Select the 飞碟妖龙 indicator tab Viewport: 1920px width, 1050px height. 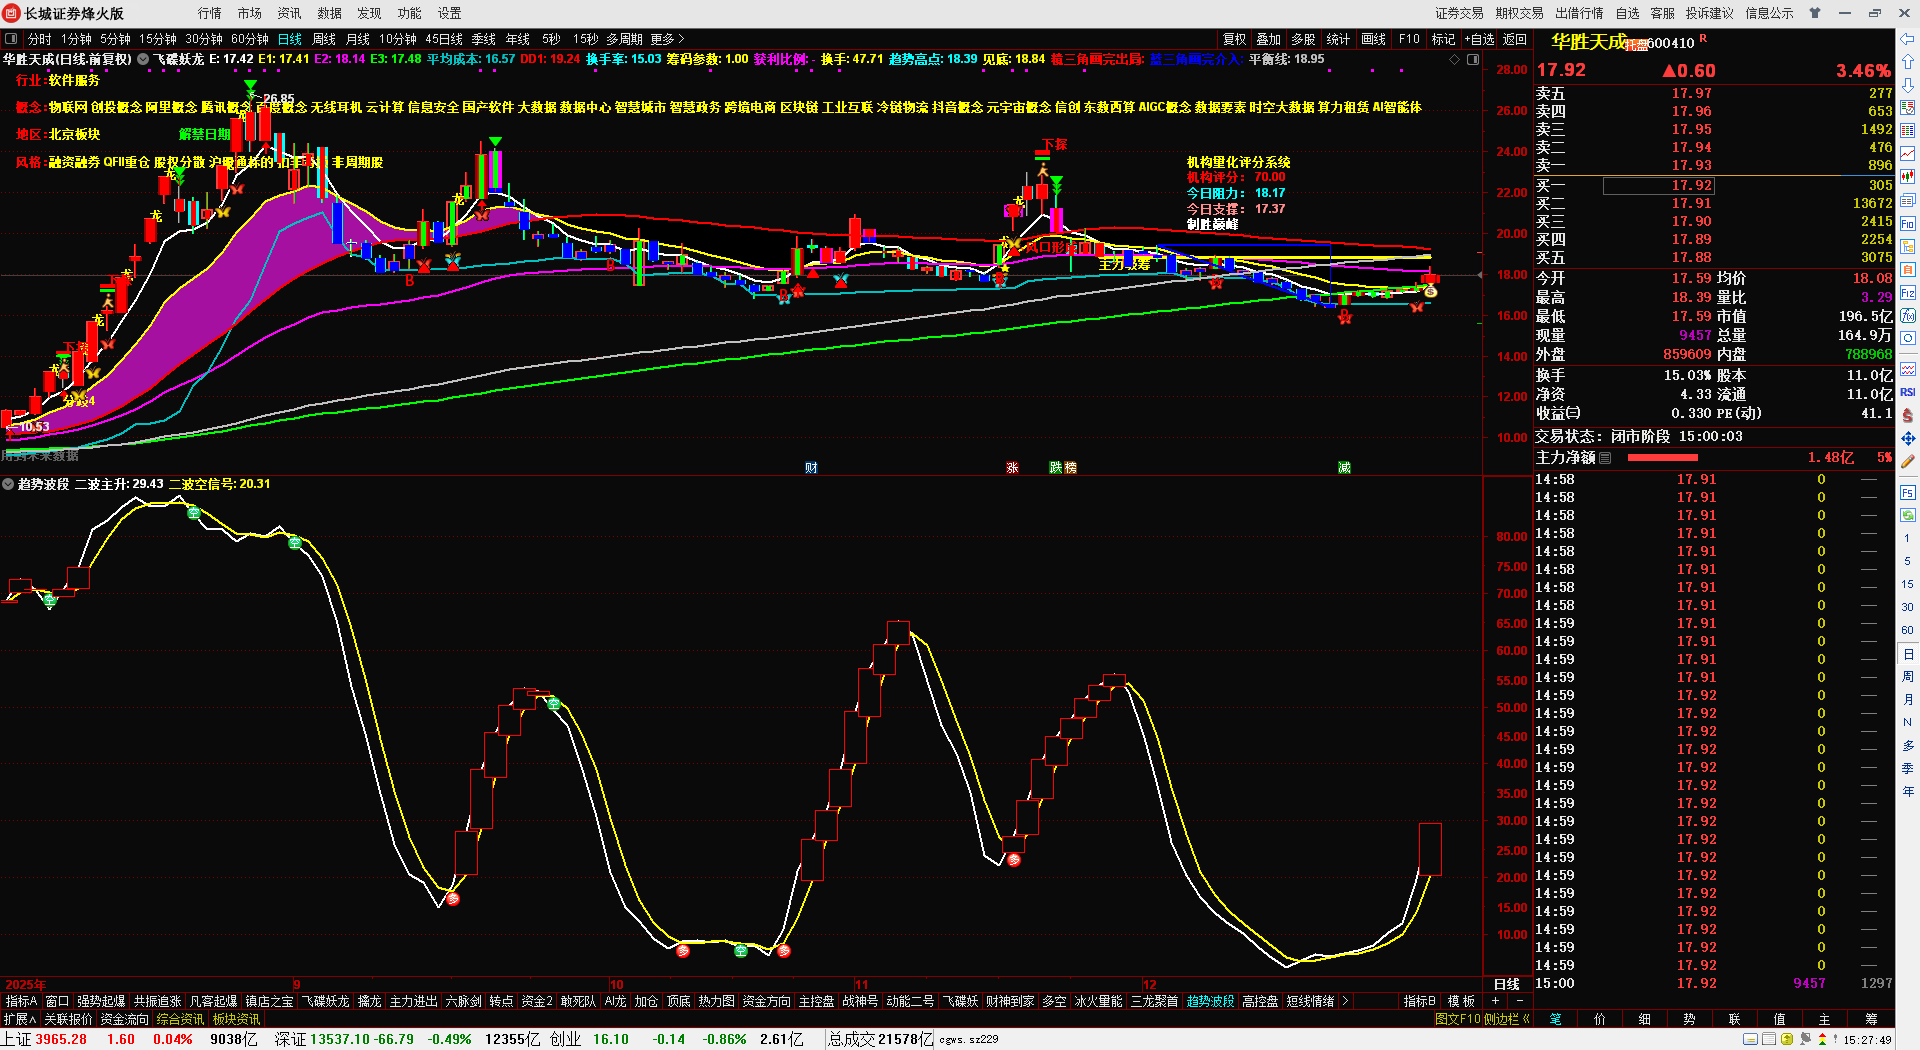[326, 1001]
